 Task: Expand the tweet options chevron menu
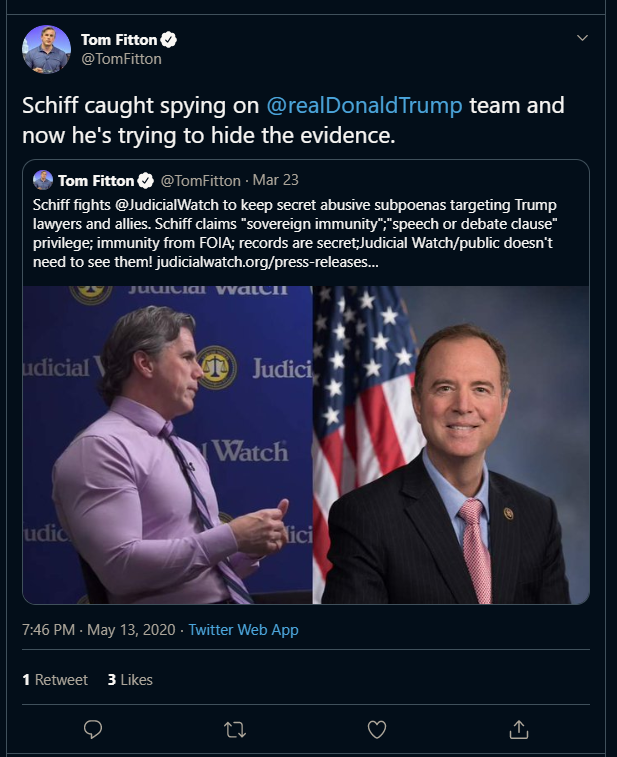[x=583, y=38]
